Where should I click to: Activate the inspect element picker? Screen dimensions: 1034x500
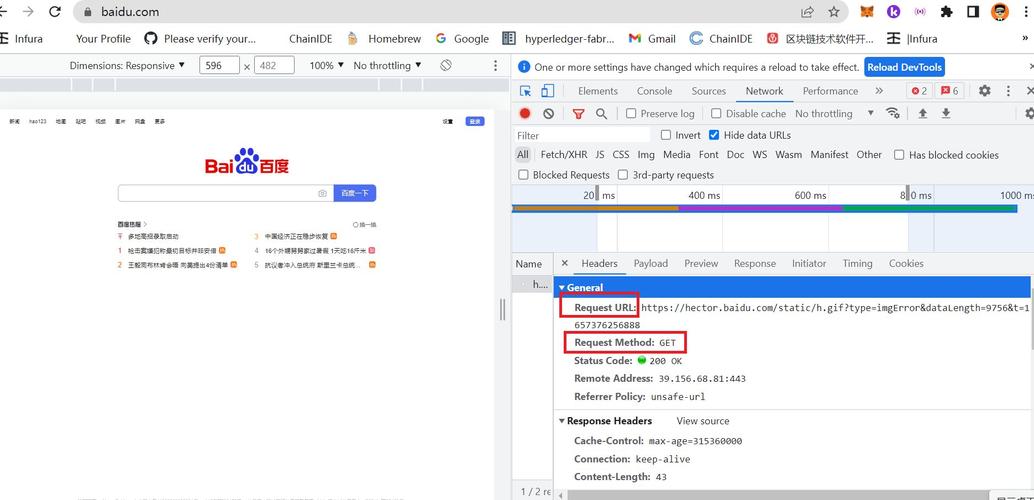(526, 91)
